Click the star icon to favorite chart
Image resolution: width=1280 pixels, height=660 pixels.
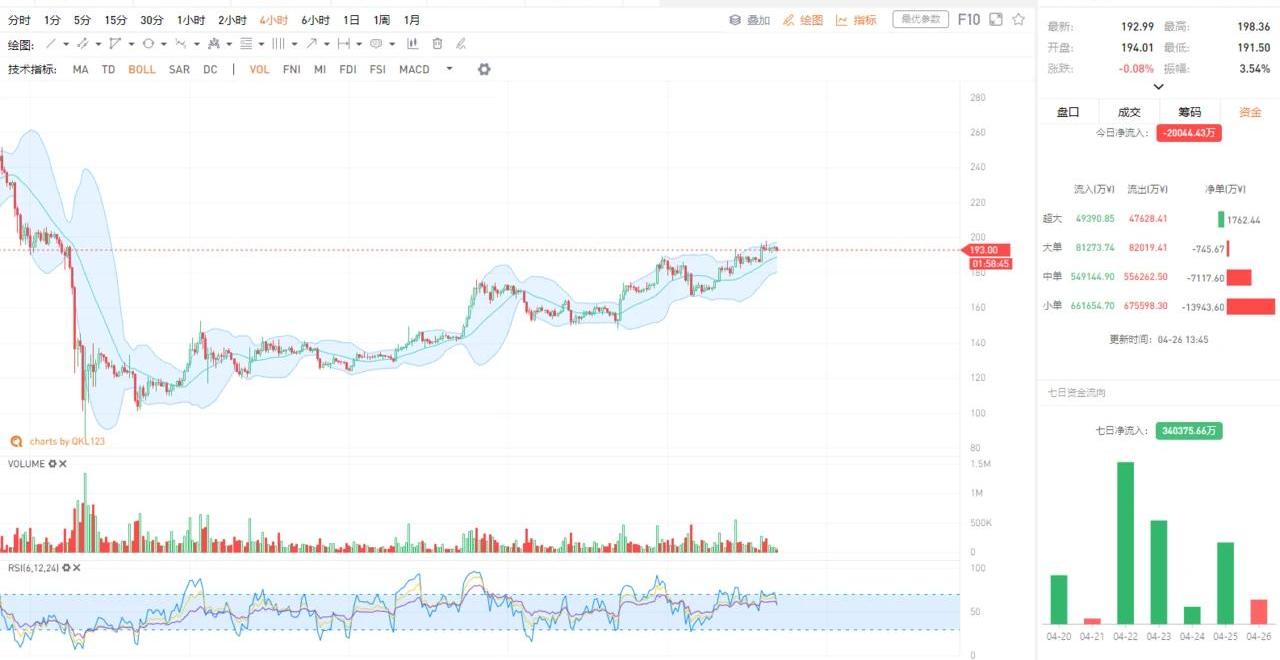click(1018, 19)
